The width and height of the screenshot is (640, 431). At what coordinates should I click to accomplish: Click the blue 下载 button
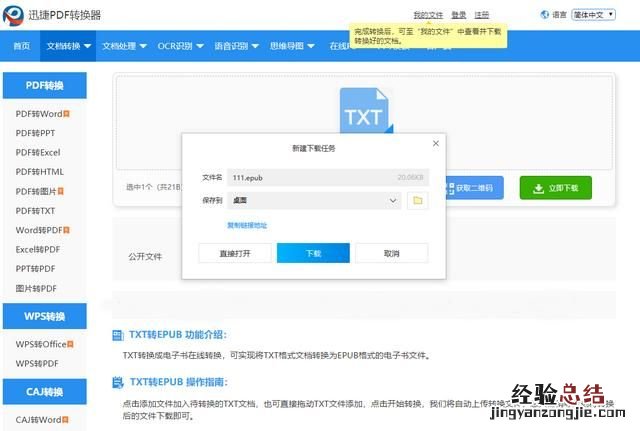tap(313, 253)
